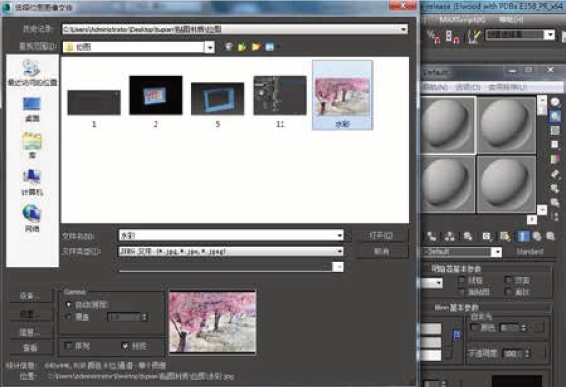Toggle the 预览 preview checkbox
566x387 pixels.
[125, 346]
